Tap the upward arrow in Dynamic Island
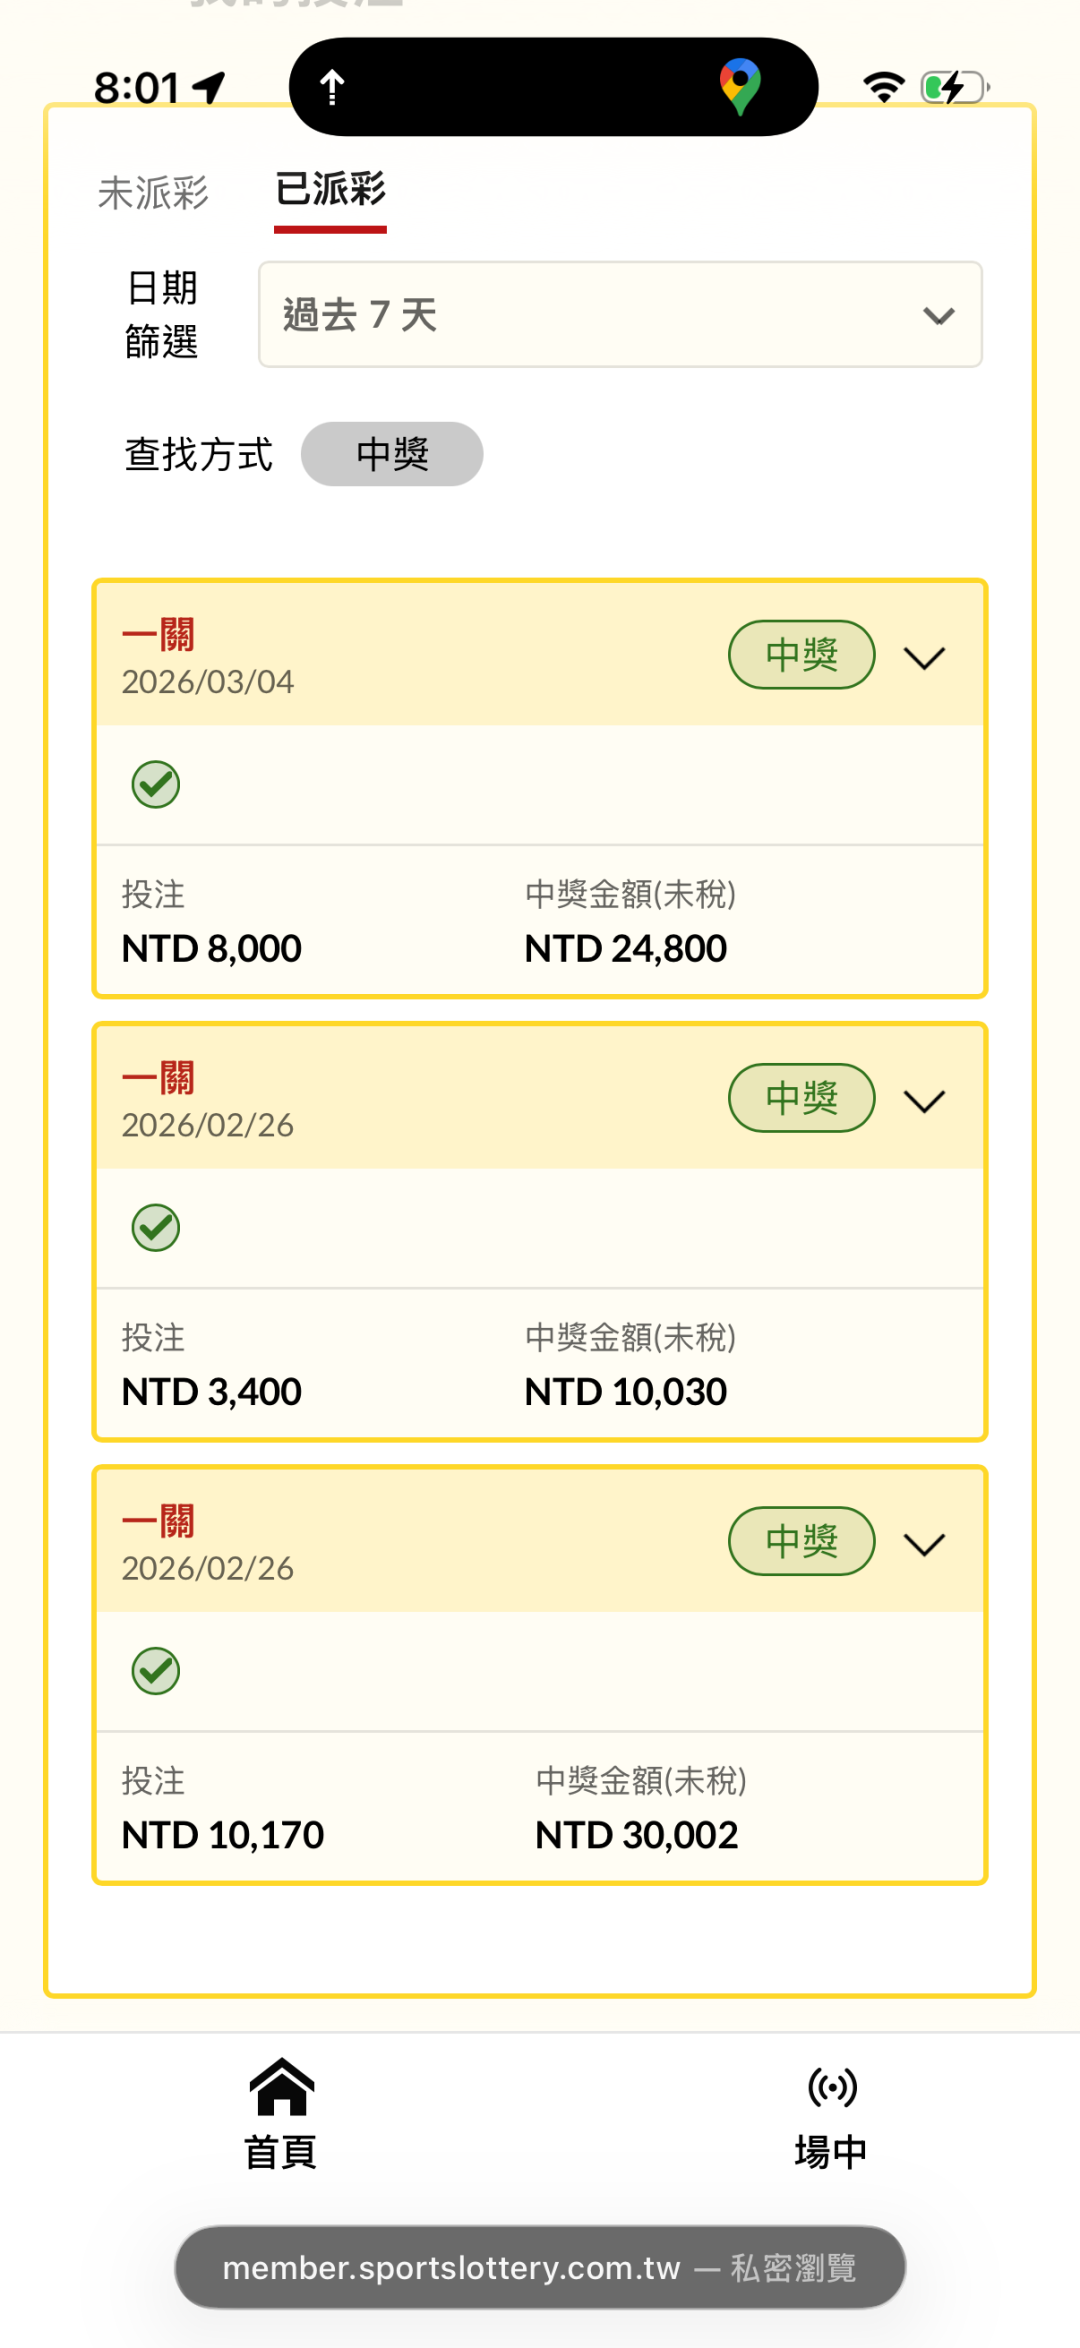The width and height of the screenshot is (1080, 2348). pyautogui.click(x=332, y=88)
